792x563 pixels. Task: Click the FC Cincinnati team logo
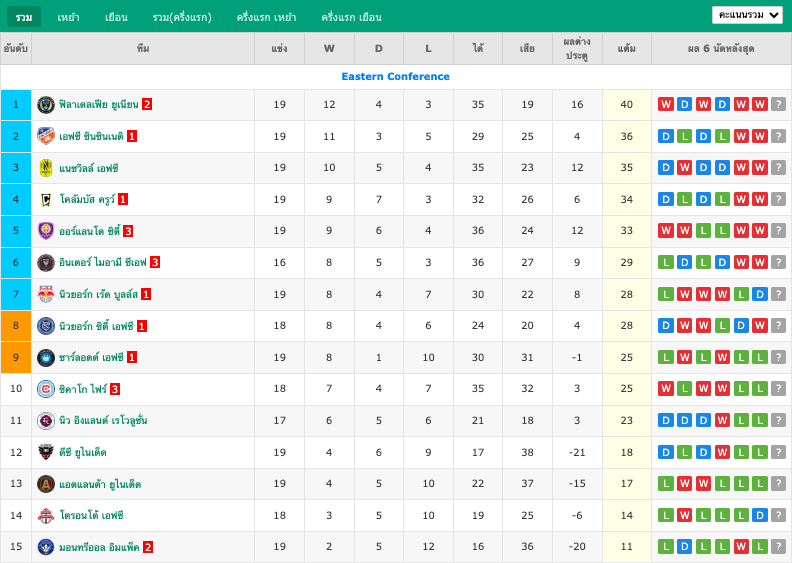[46, 136]
